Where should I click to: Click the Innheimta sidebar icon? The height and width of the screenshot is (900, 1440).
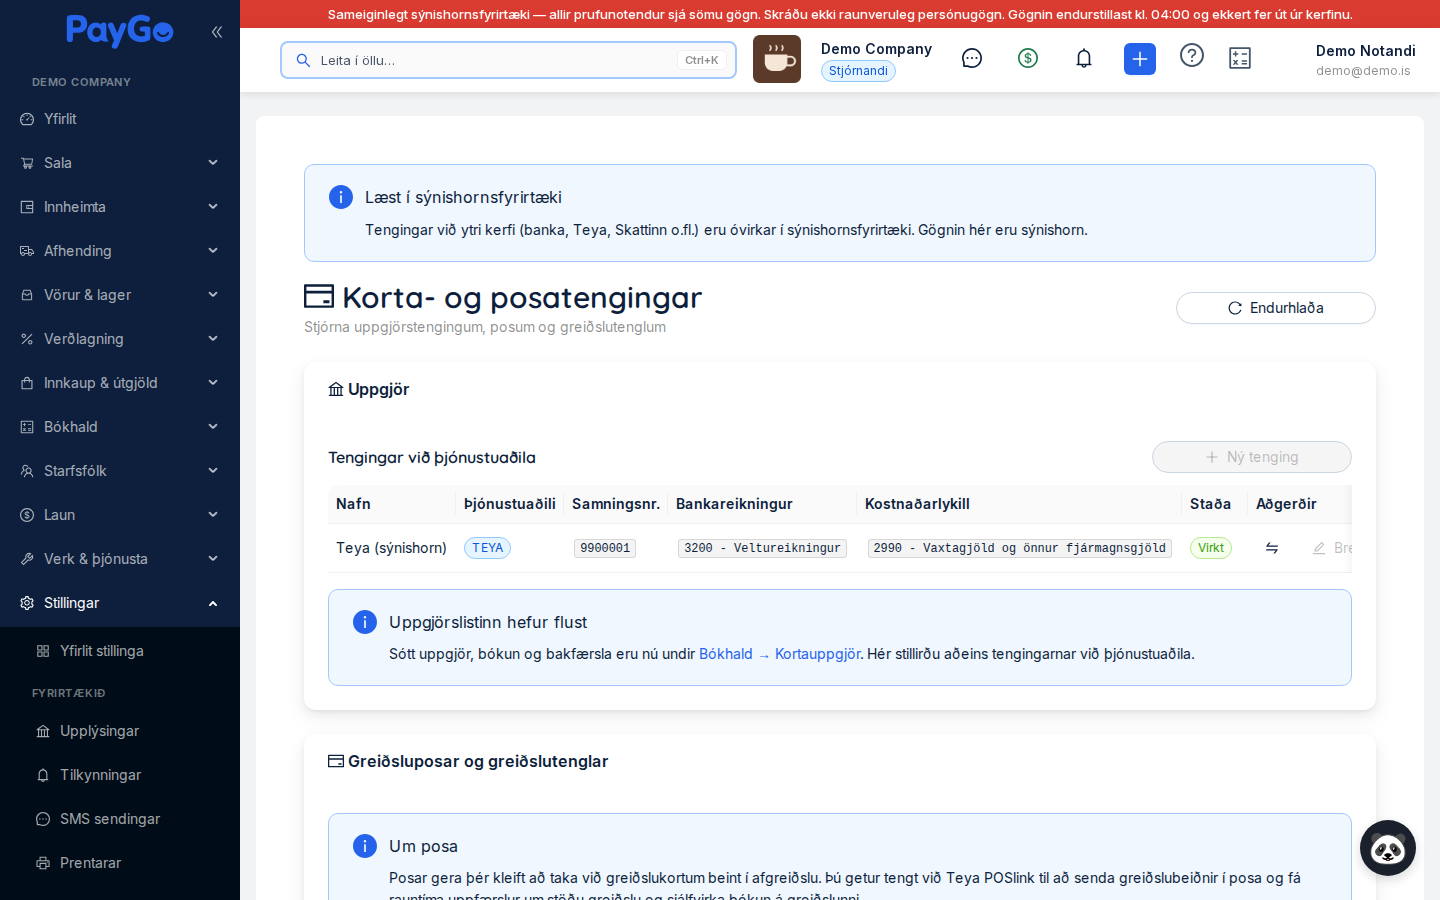click(27, 207)
